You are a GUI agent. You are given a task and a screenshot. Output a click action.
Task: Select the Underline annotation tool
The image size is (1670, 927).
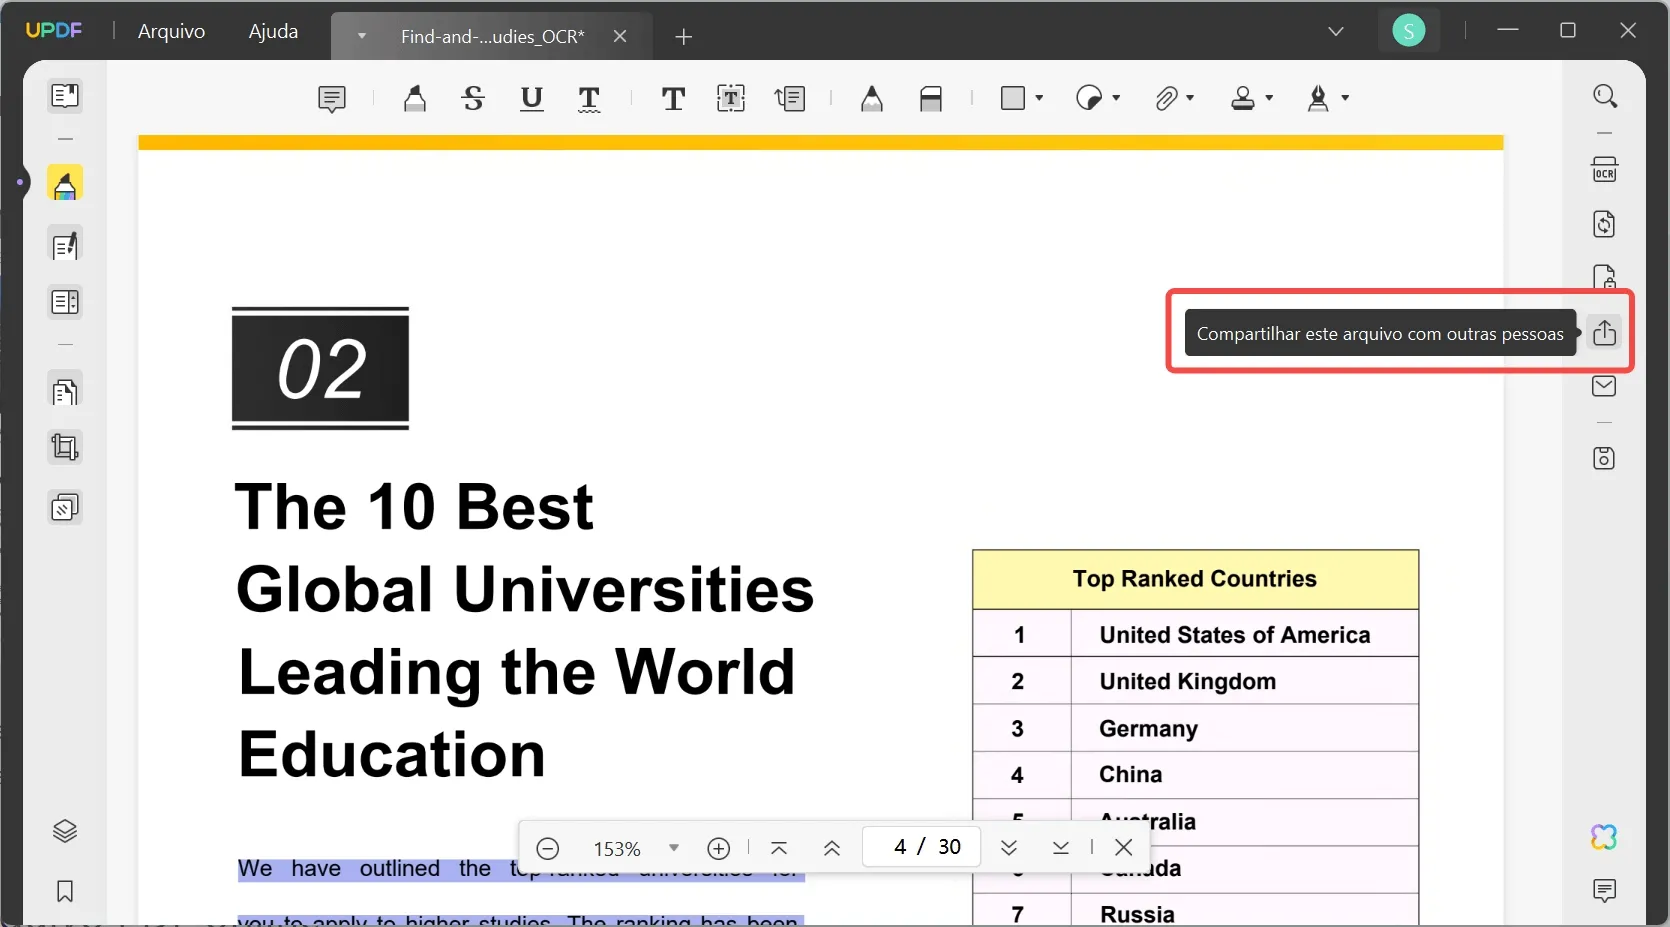pyautogui.click(x=532, y=99)
